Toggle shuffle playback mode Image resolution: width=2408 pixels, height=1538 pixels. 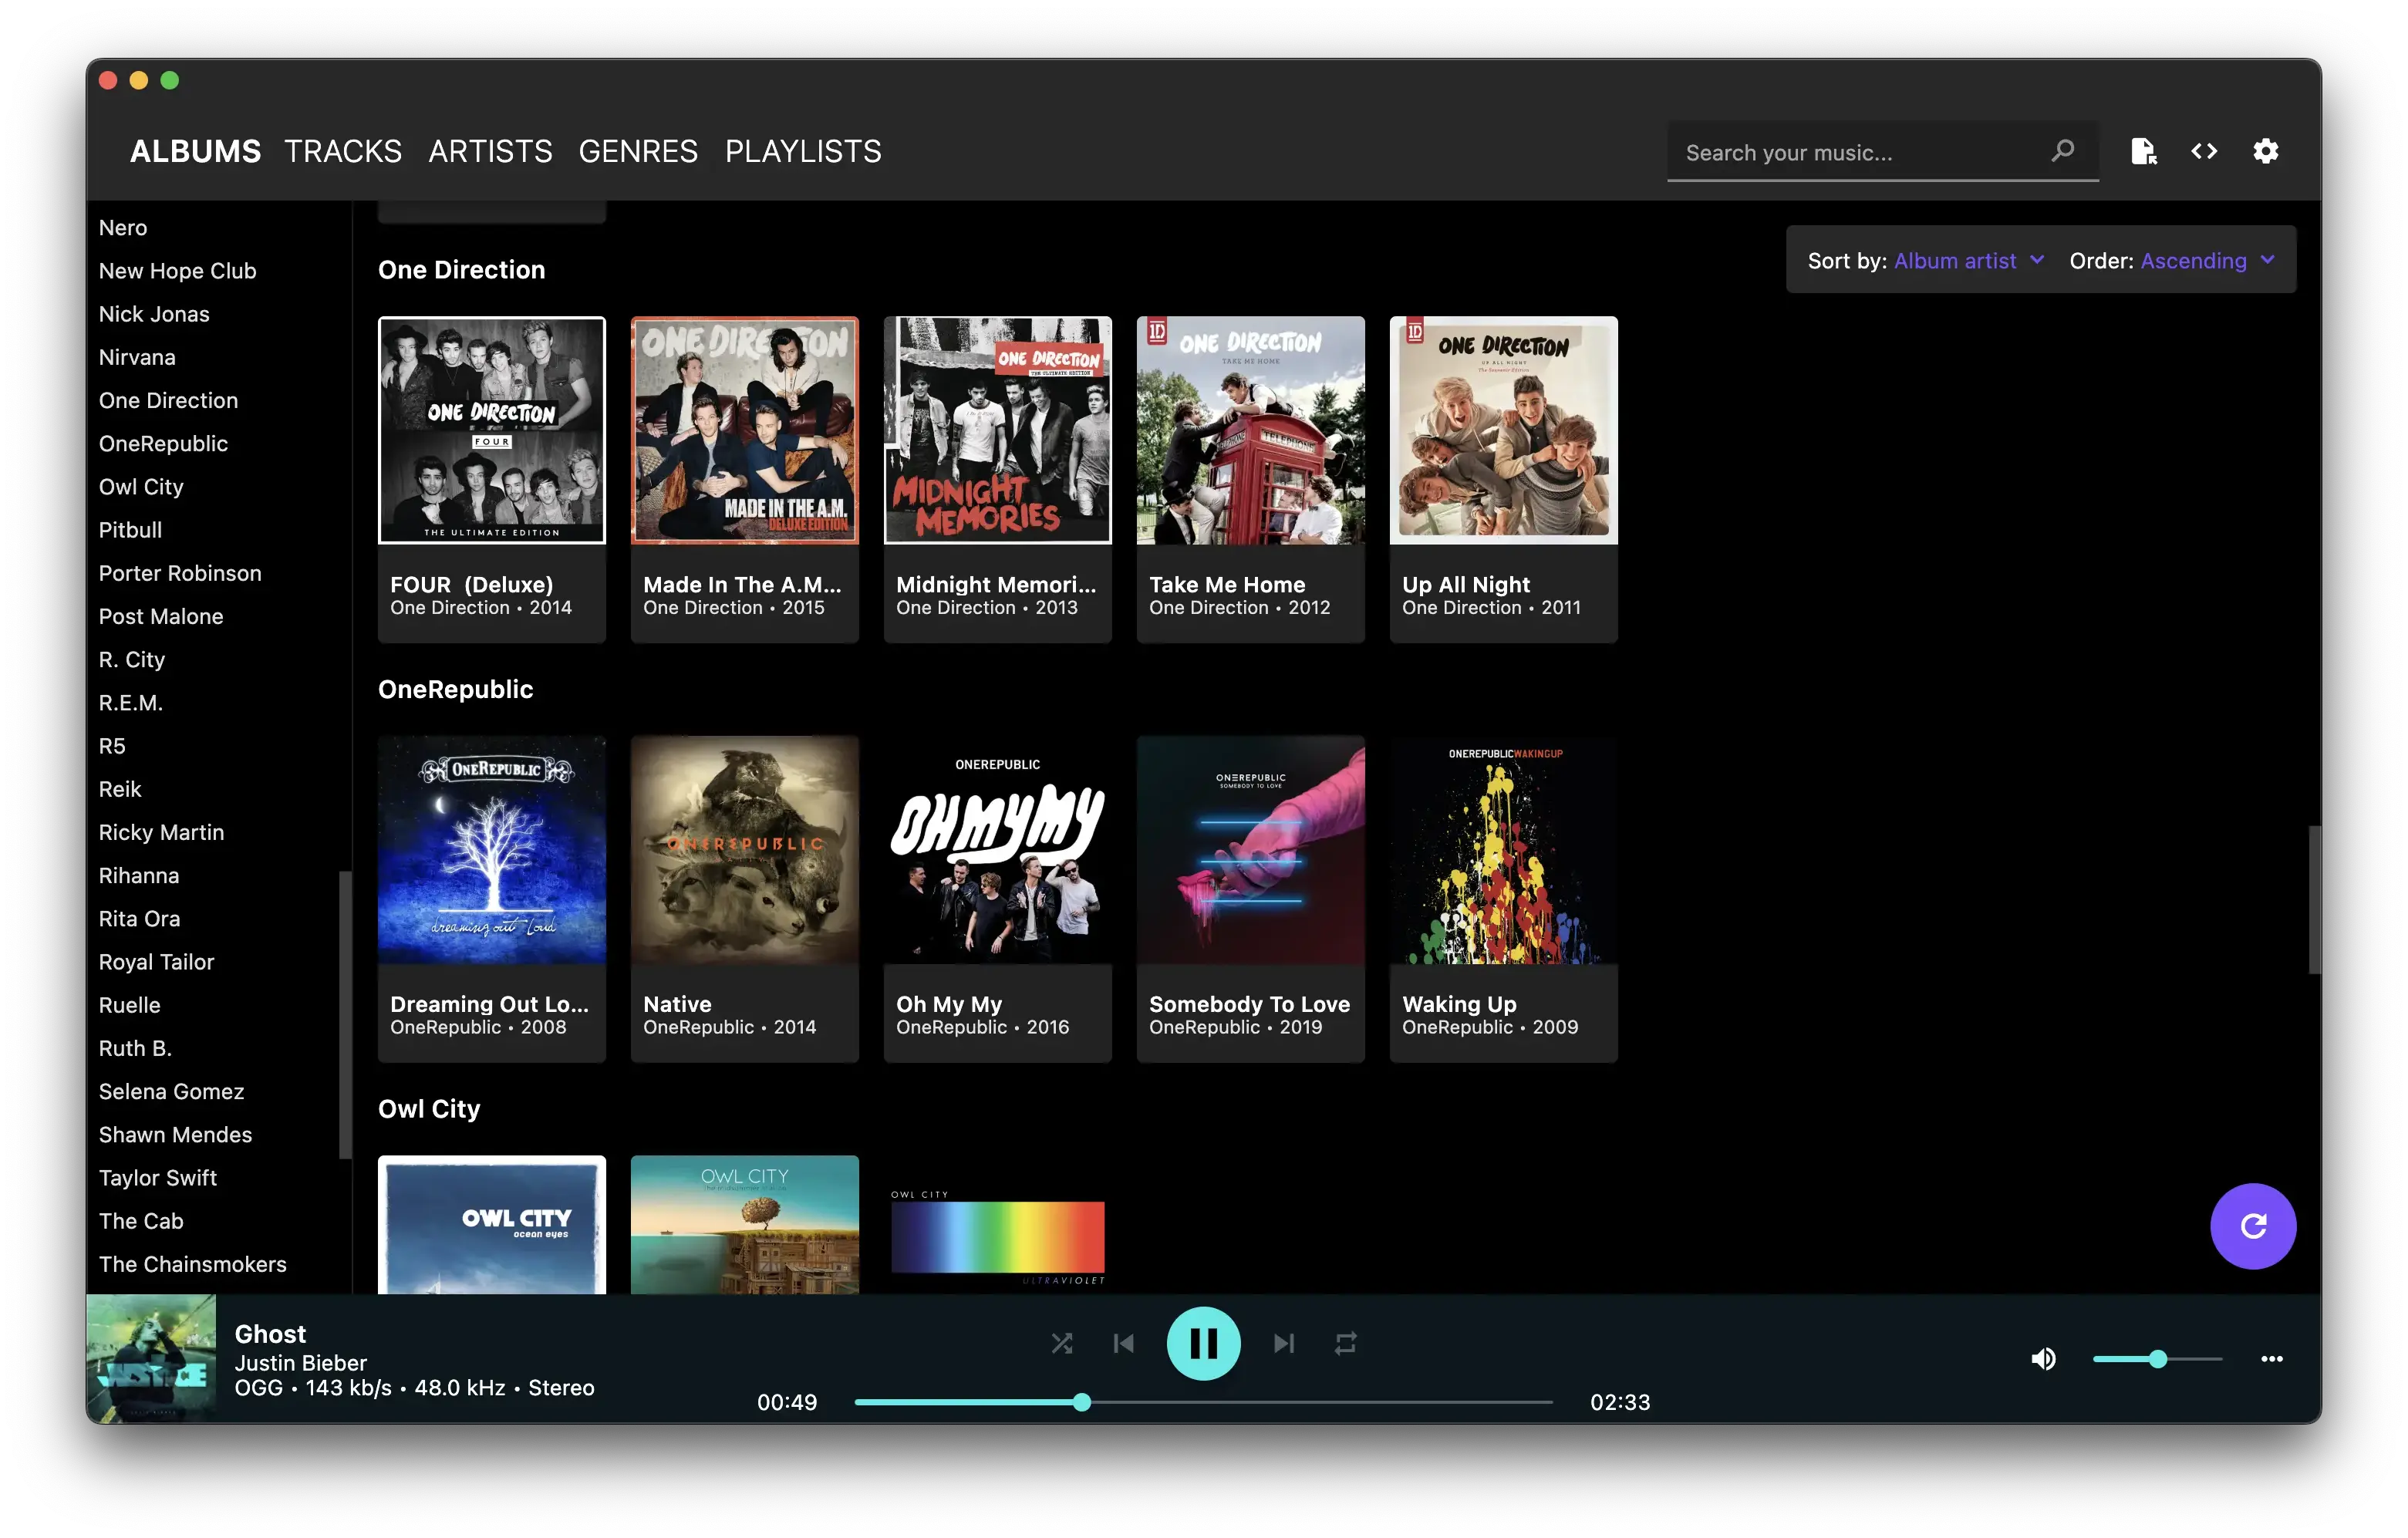pyautogui.click(x=1062, y=1343)
